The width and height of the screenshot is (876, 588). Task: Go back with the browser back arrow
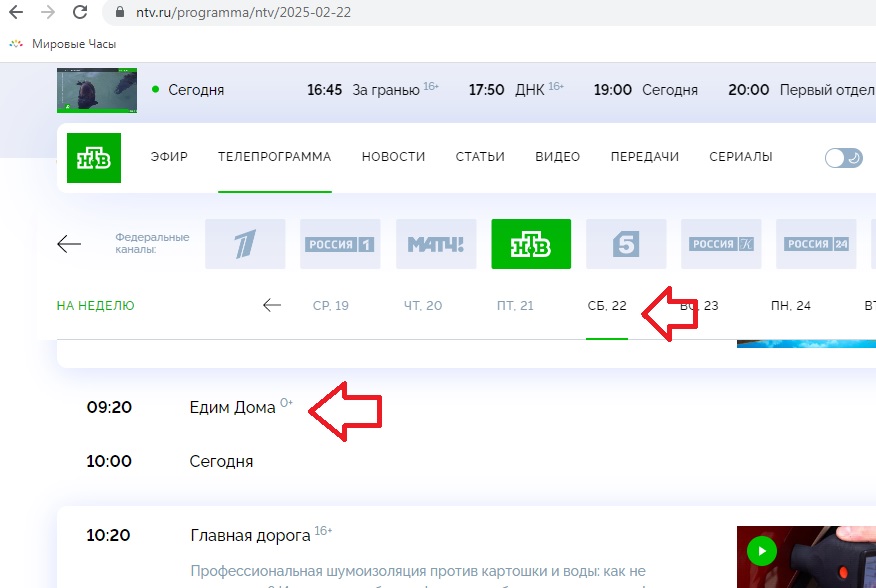point(16,12)
